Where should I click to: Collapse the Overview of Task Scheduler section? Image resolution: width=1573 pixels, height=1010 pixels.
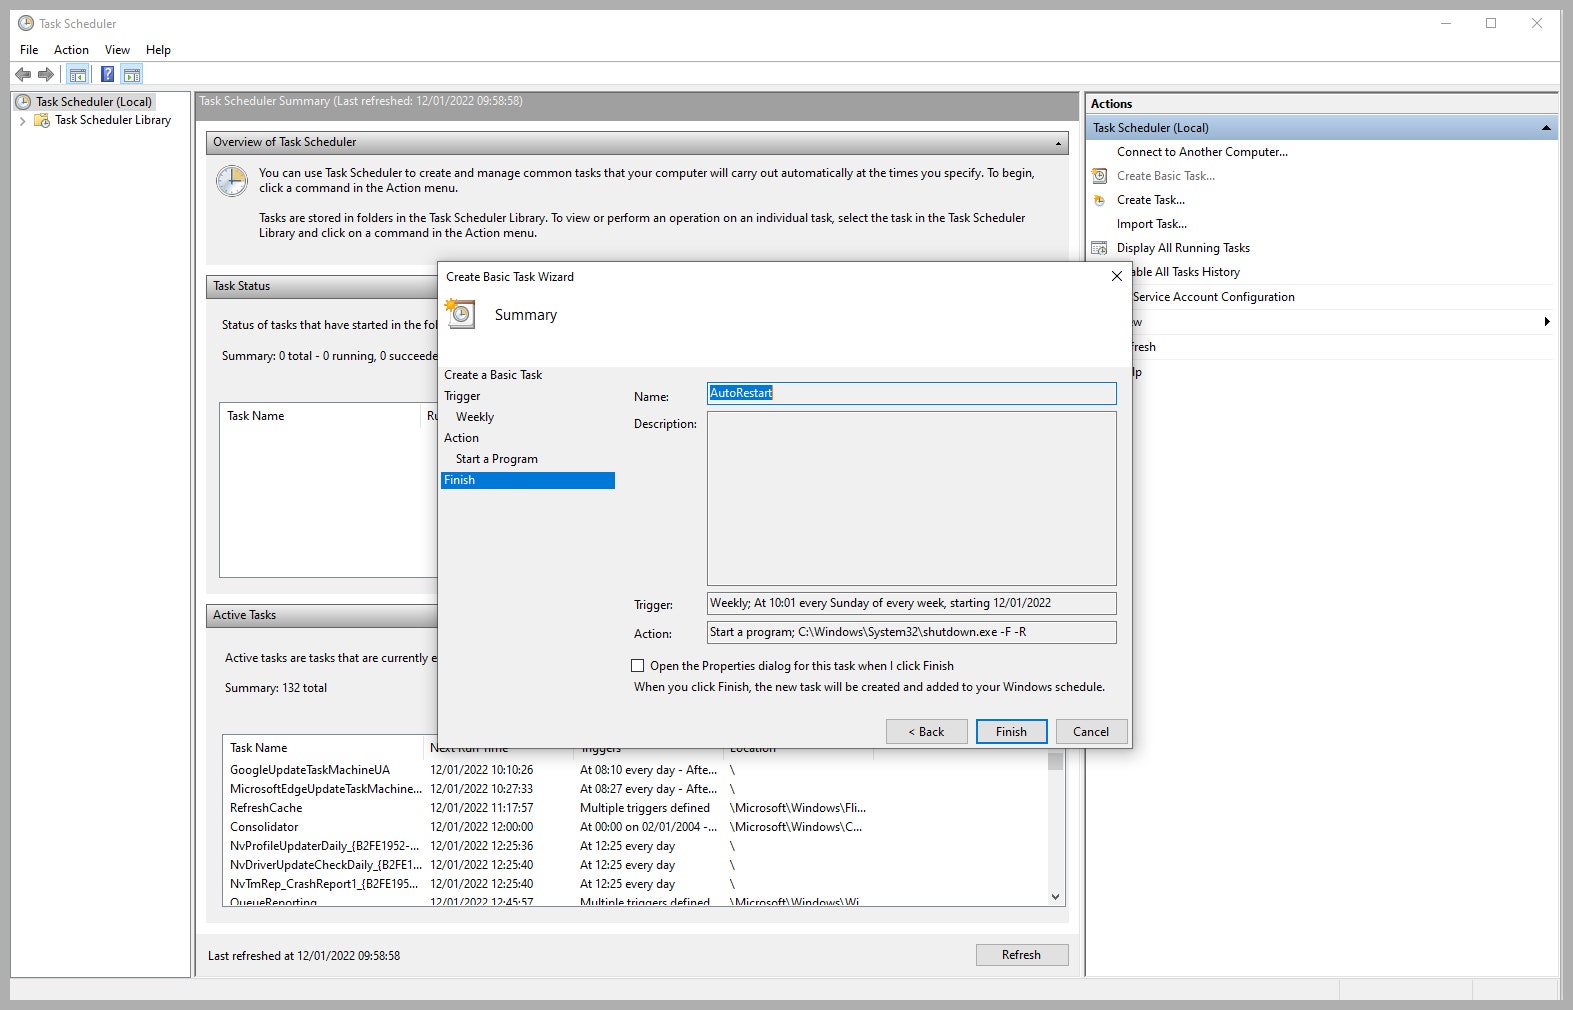pyautogui.click(x=1058, y=143)
